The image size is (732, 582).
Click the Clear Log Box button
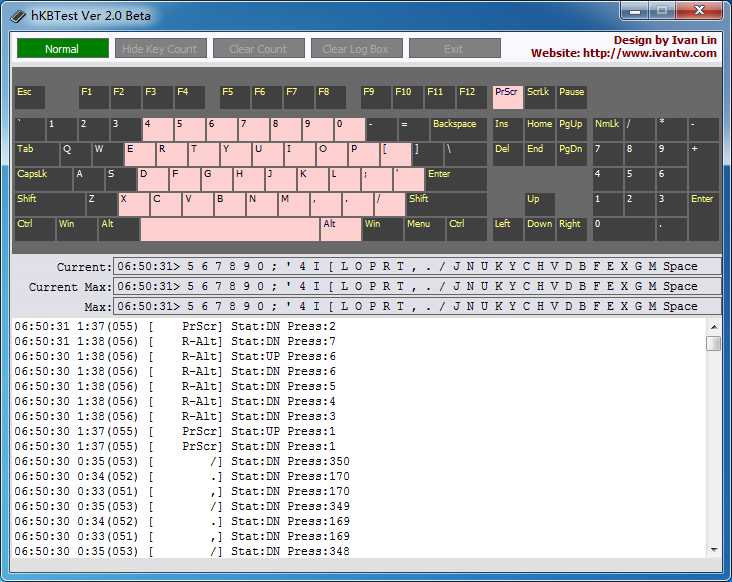356,49
